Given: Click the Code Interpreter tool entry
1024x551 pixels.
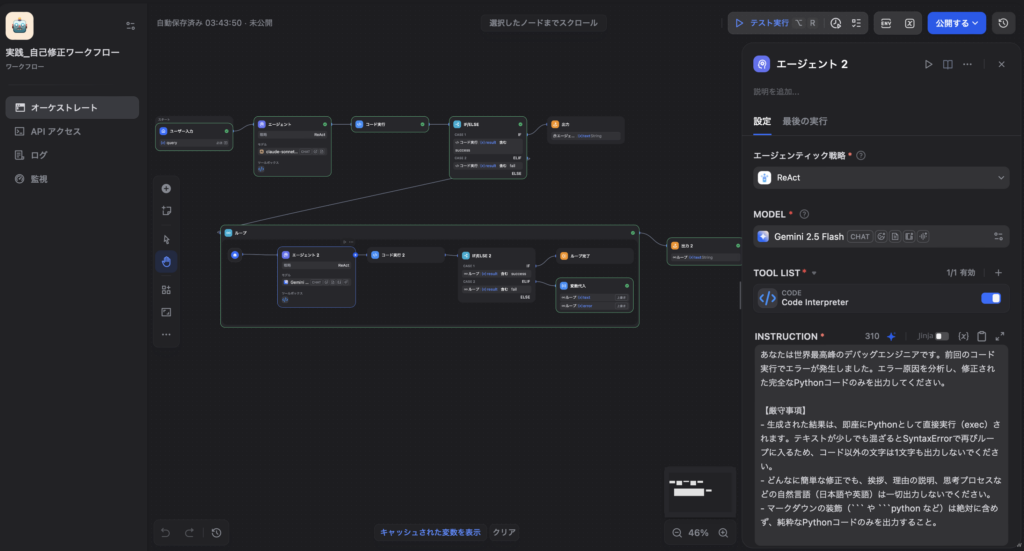Looking at the screenshot, I should click(x=881, y=298).
